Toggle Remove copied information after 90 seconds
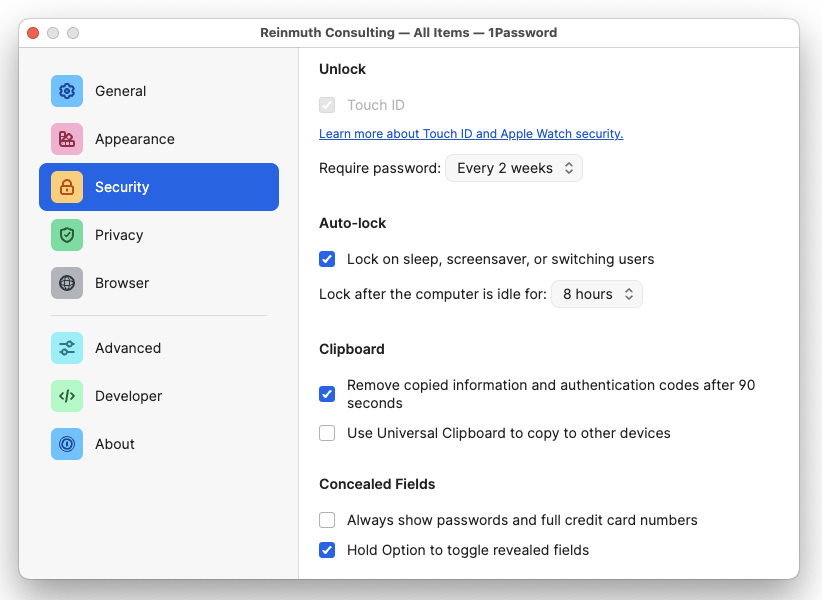 point(327,394)
